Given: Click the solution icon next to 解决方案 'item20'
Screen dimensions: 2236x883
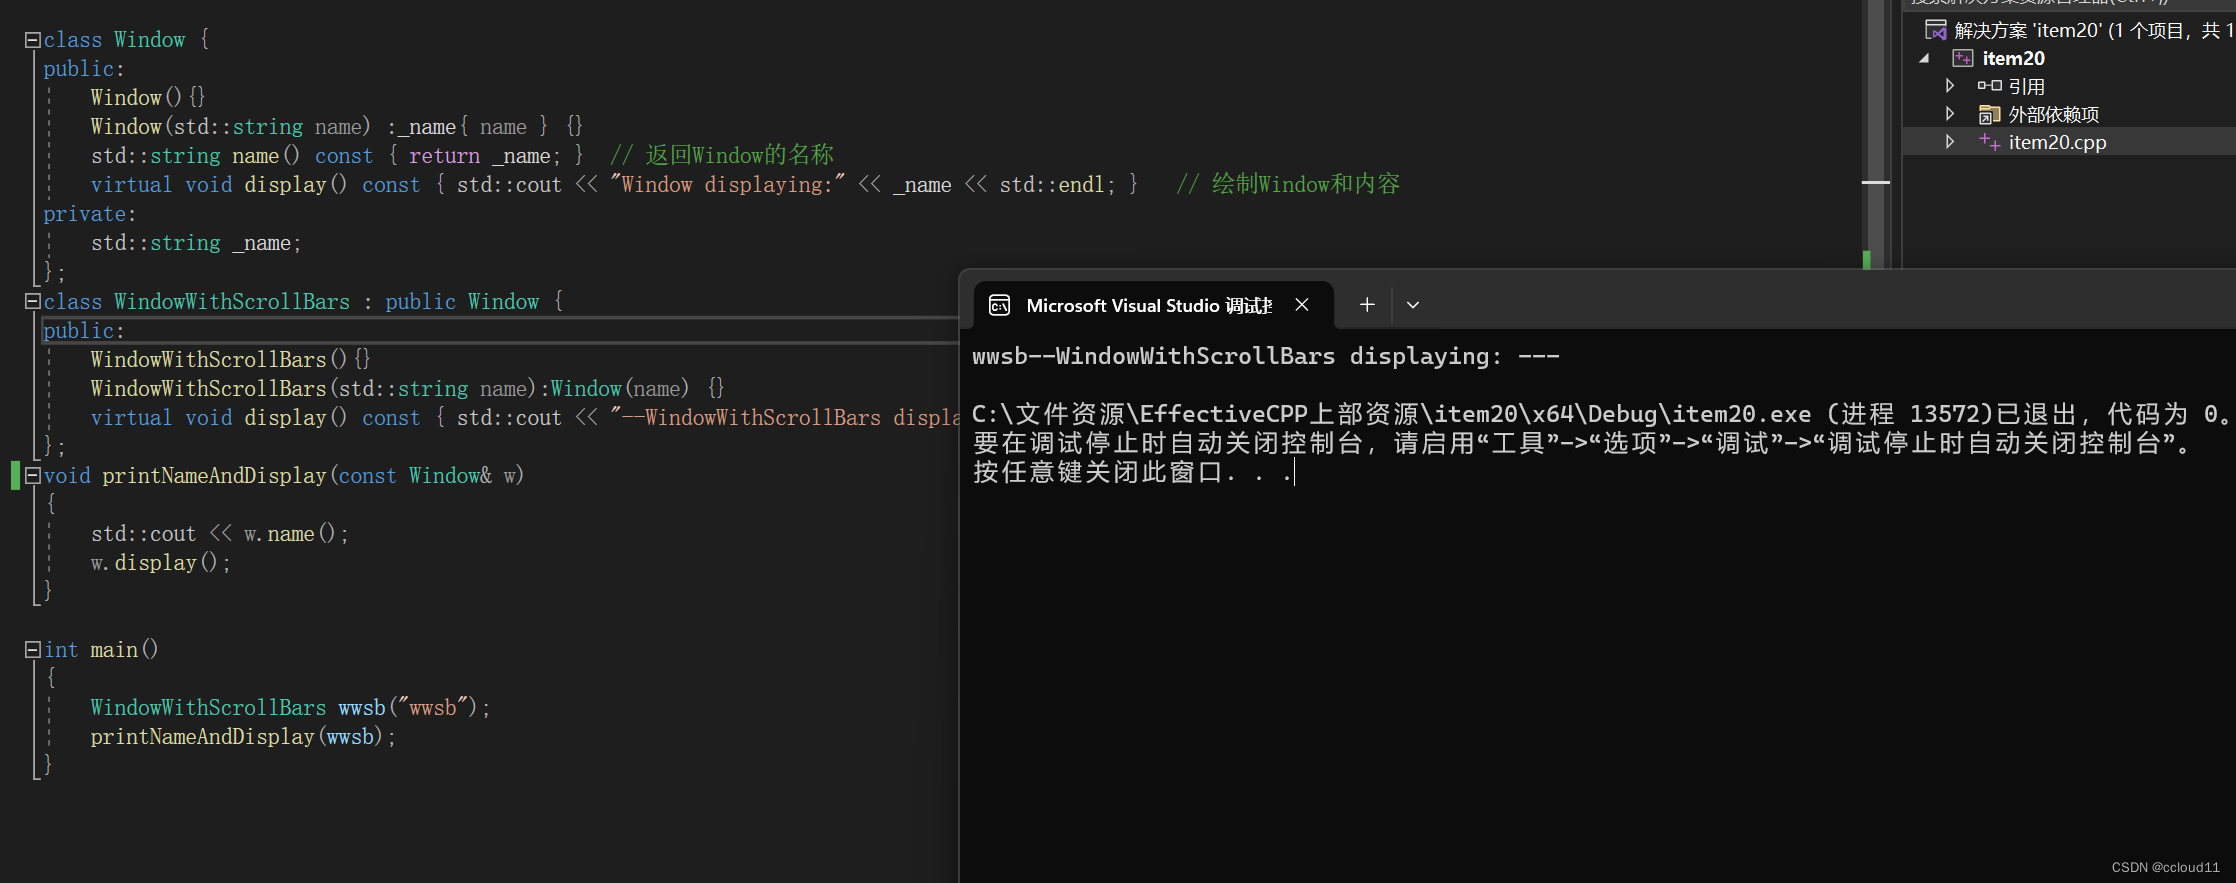Looking at the screenshot, I should click(1936, 30).
